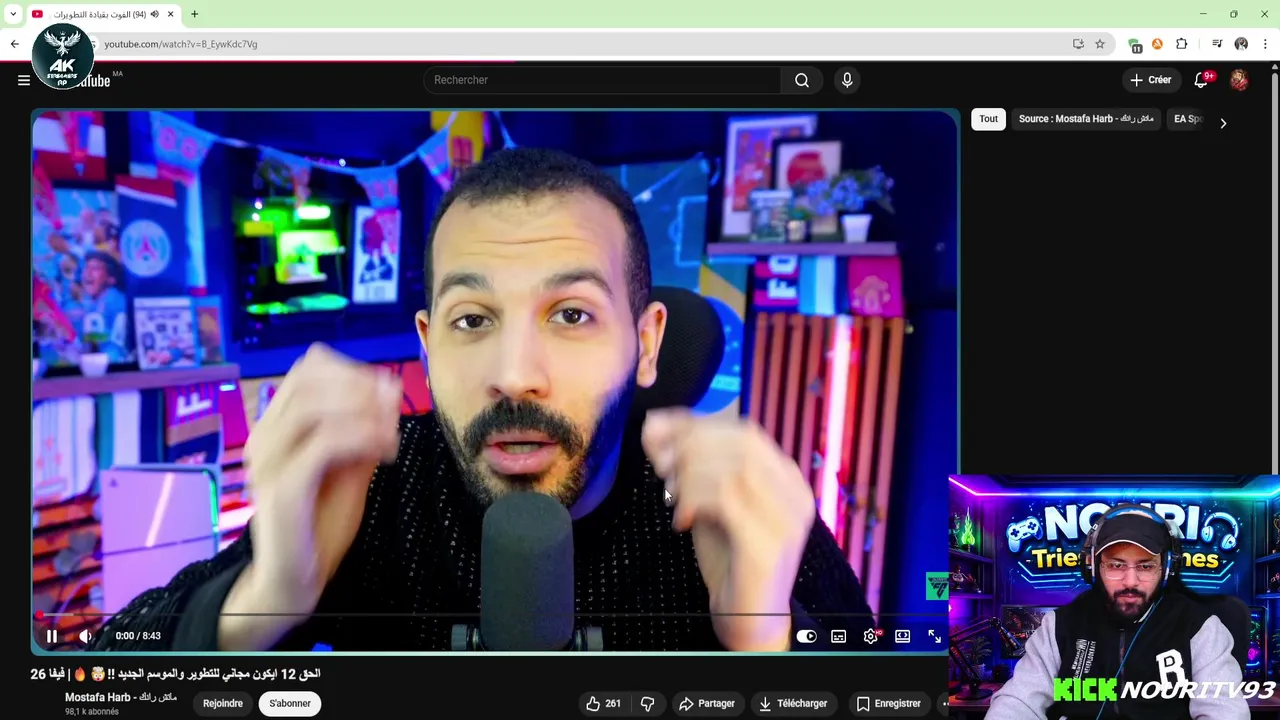This screenshot has width=1280, height=720.
Task: Install app via the address bar icon
Action: (x=1078, y=44)
